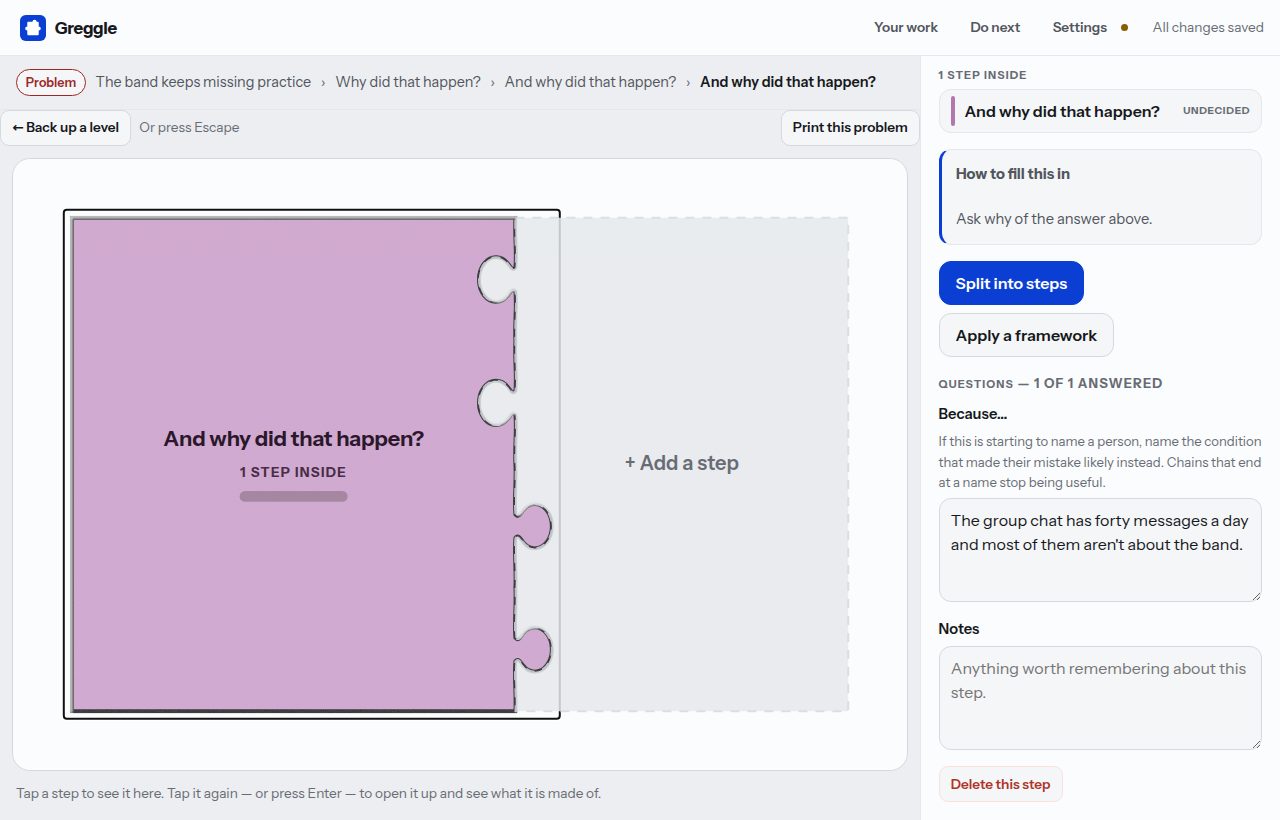Click Delete this step button
The image size is (1280, 820).
coord(1000,785)
